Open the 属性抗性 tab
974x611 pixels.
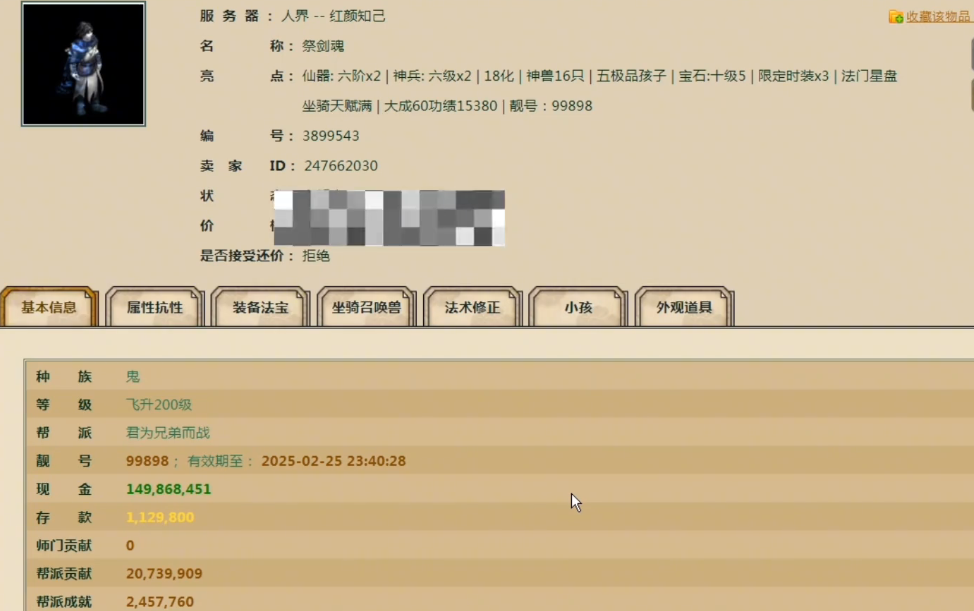click(x=155, y=308)
